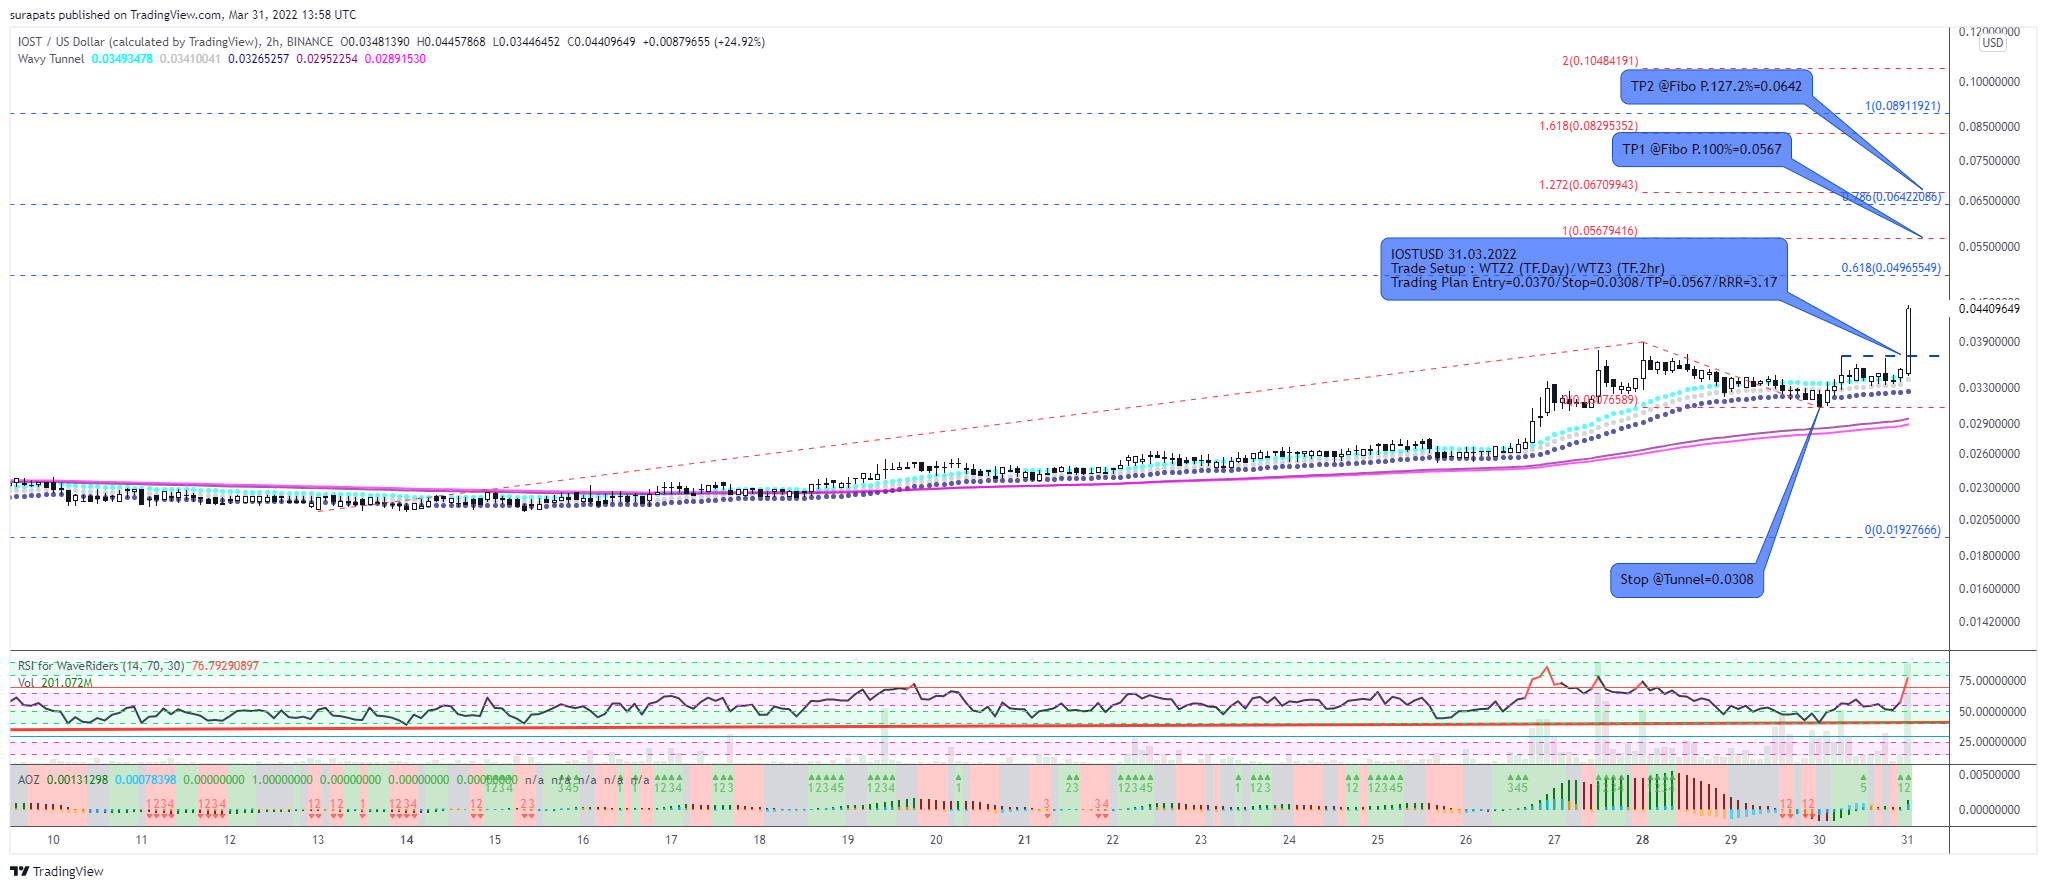Click the AOZ value 0.00131298
The height and width of the screenshot is (889, 2047).
(78, 780)
